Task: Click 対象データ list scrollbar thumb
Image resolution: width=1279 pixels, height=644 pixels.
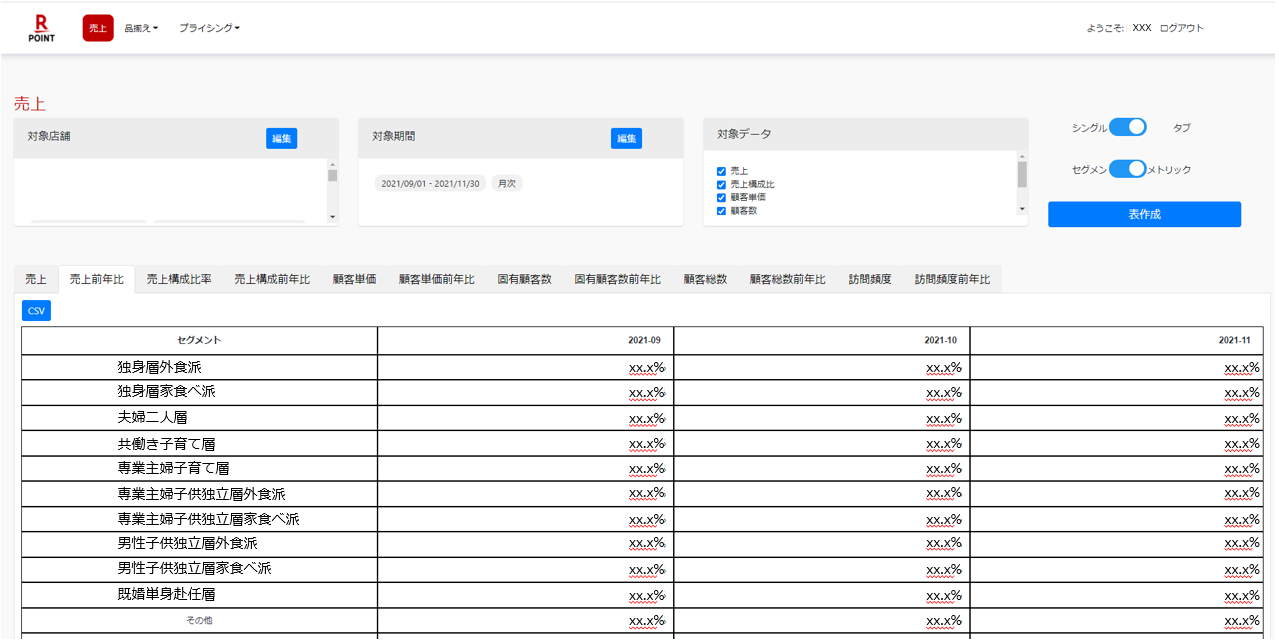Action: click(x=1022, y=175)
